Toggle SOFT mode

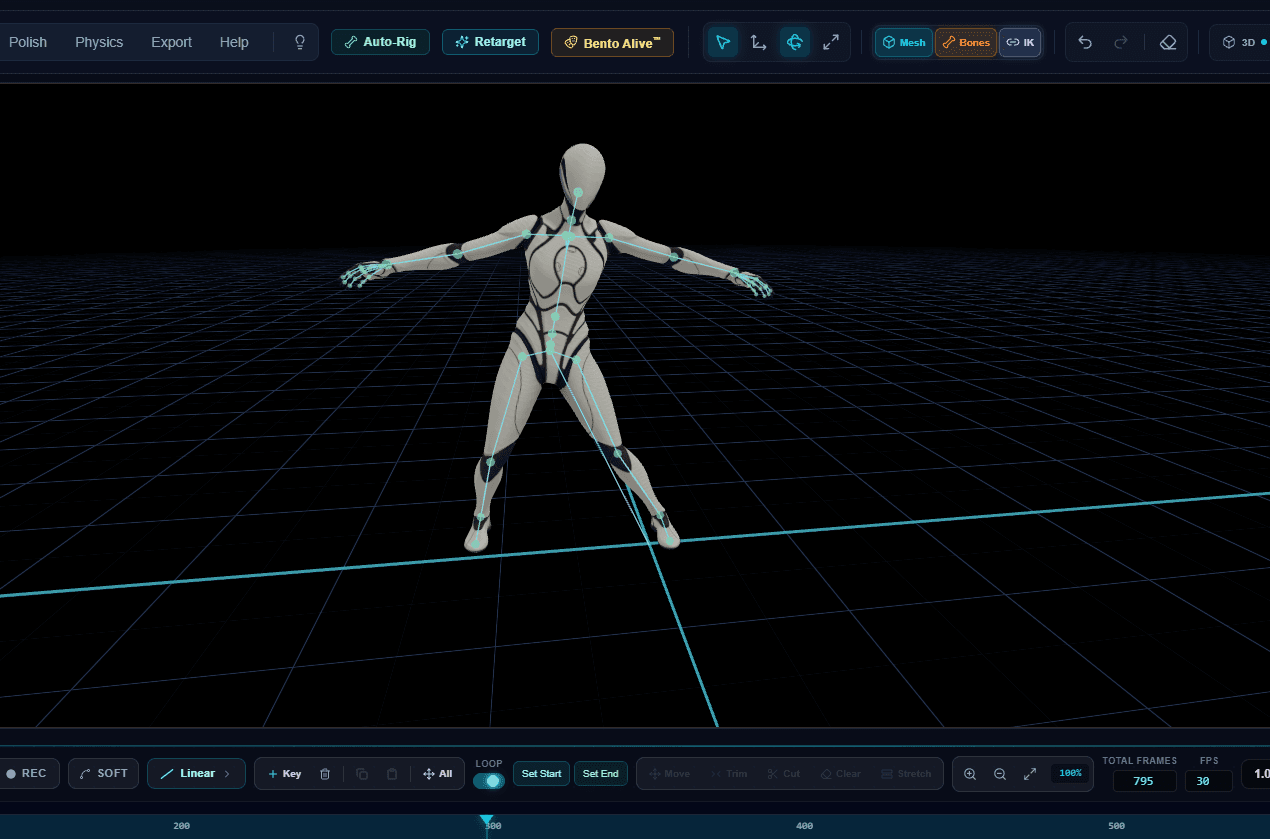click(x=103, y=773)
